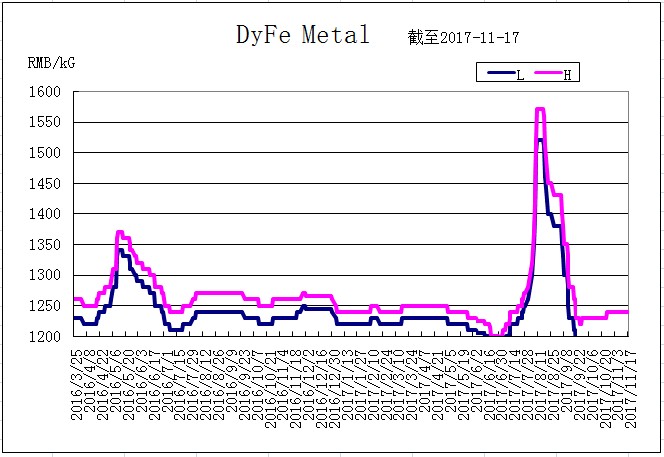The image size is (664, 457).
Task: Click the 1200 y-axis value
Action: pyautogui.click(x=45, y=336)
